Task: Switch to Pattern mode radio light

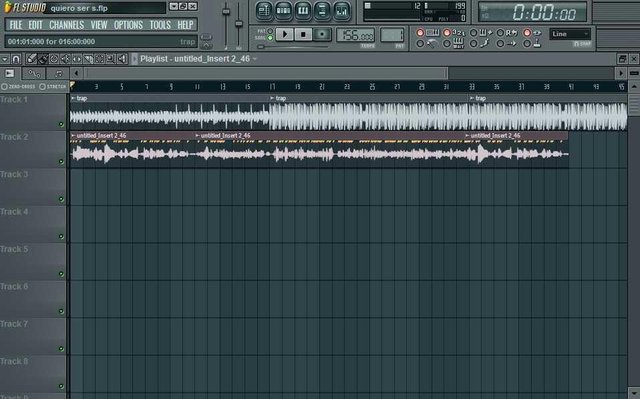Action: point(270,31)
